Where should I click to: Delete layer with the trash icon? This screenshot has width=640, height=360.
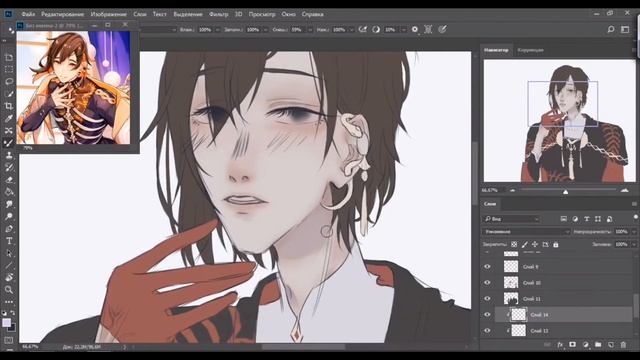[x=623, y=345]
